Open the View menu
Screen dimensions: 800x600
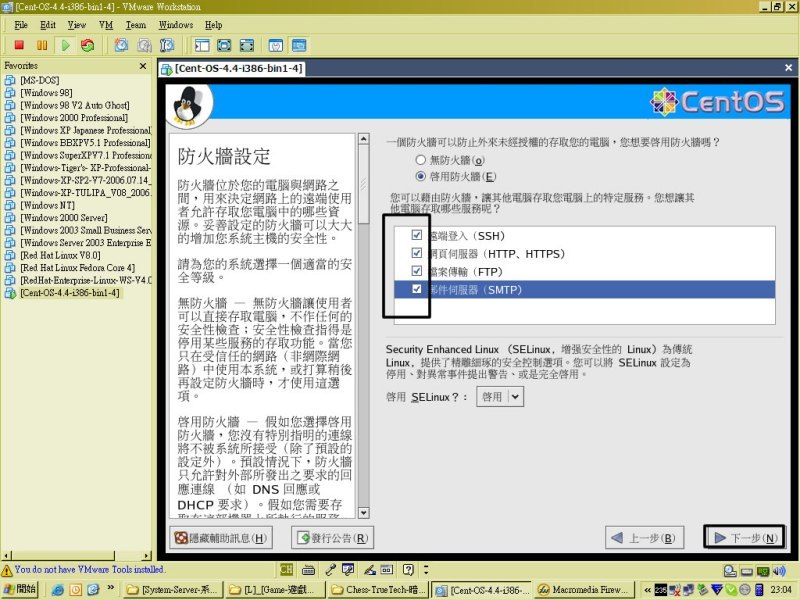click(77, 25)
